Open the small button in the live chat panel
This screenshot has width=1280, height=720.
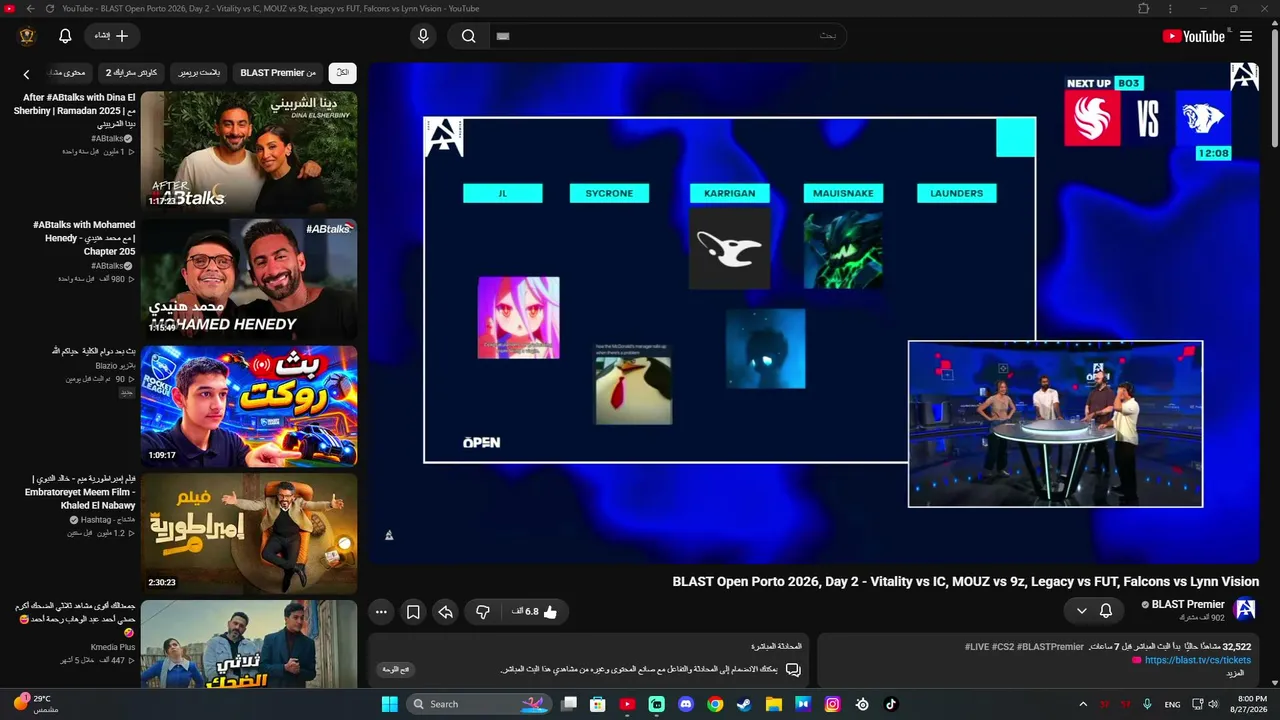tap(397, 669)
